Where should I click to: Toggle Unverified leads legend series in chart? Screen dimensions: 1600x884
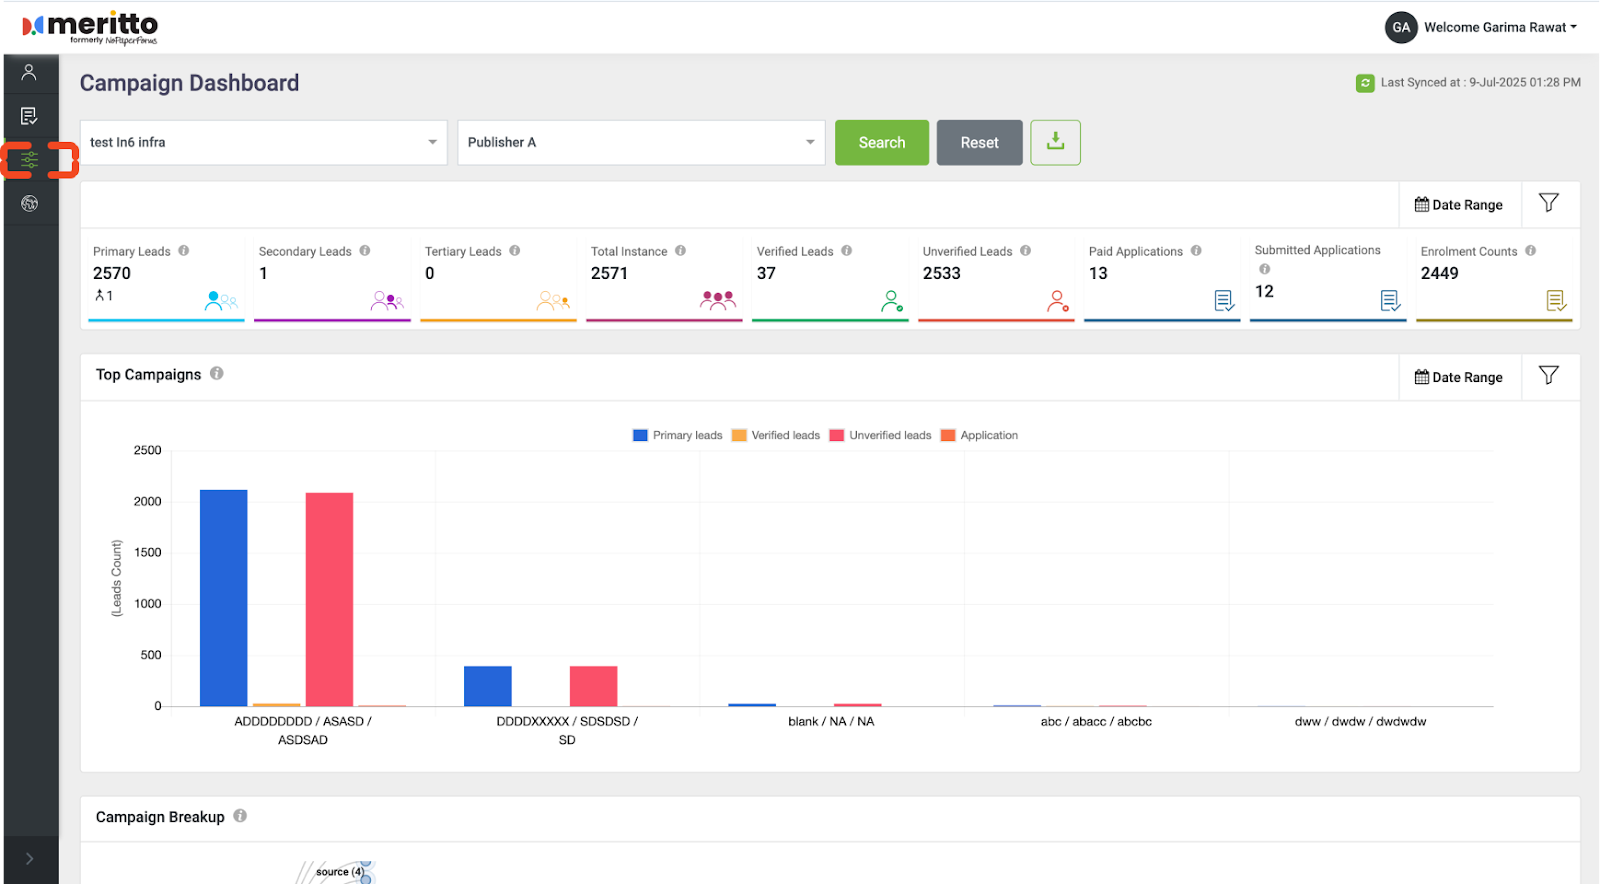tap(880, 435)
